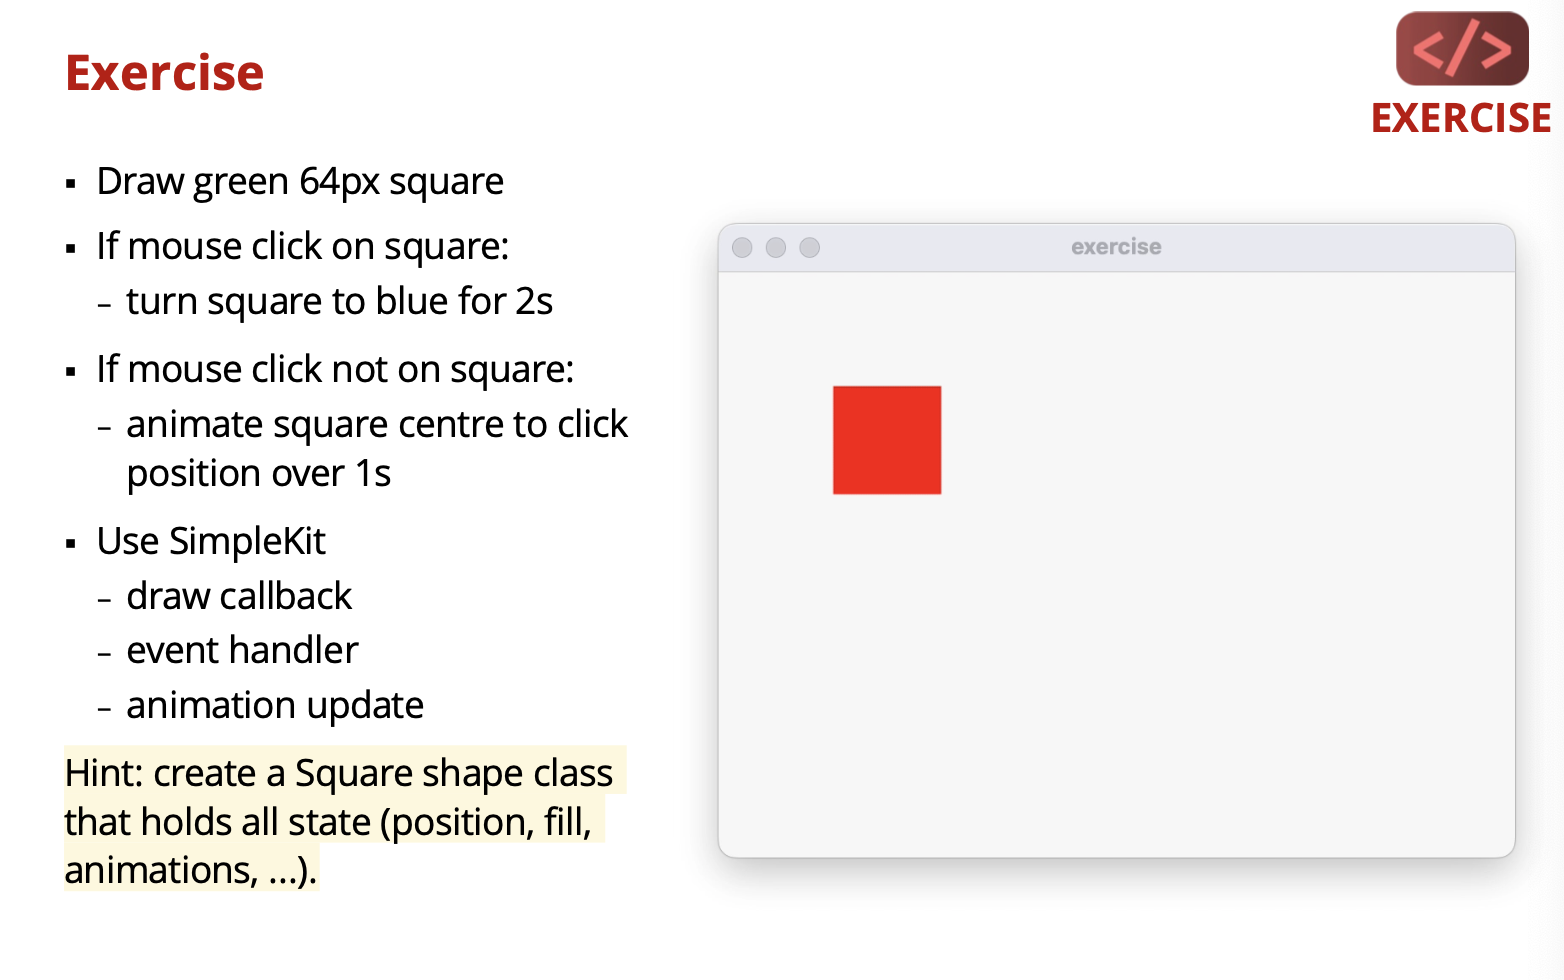Click the red "Exercise" slide heading
The height and width of the screenshot is (980, 1564).
tap(165, 73)
